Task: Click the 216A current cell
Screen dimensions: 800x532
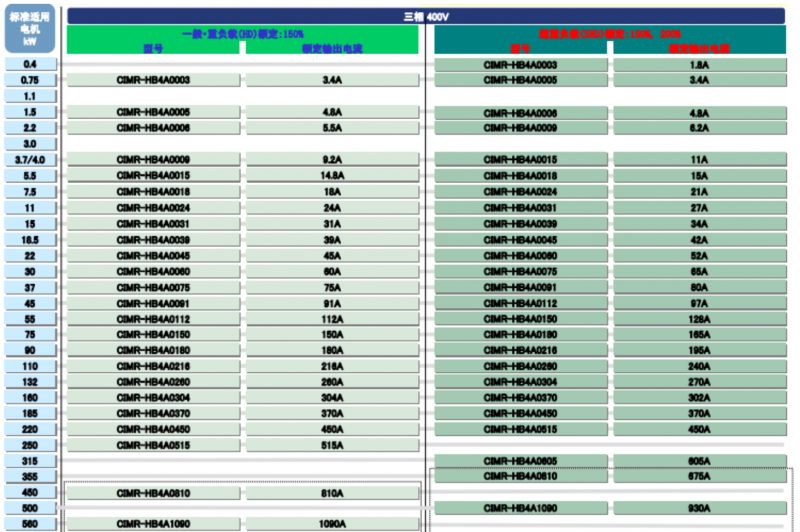Action: coord(332,366)
